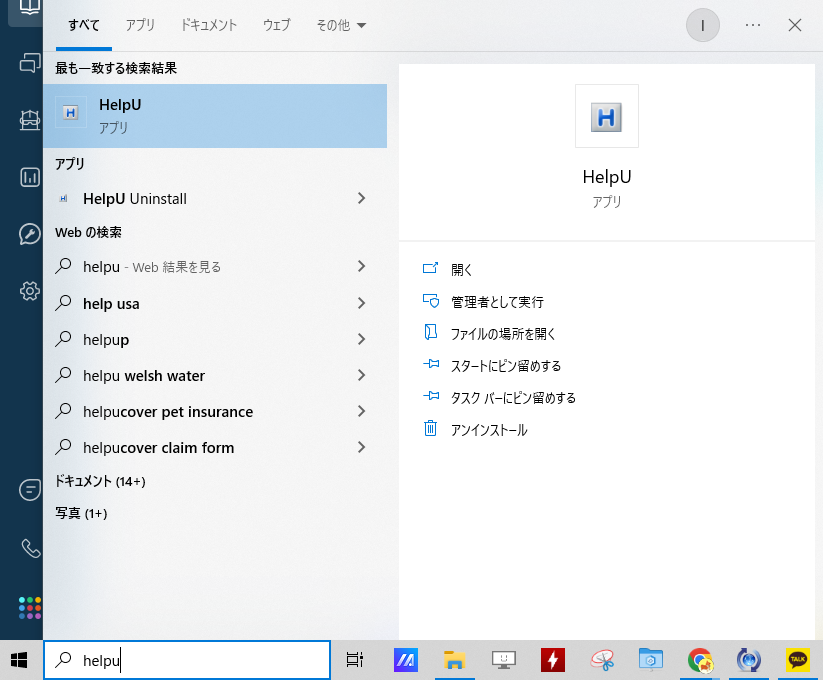
Task: Open the gear settings sidebar icon
Action: [x=30, y=291]
